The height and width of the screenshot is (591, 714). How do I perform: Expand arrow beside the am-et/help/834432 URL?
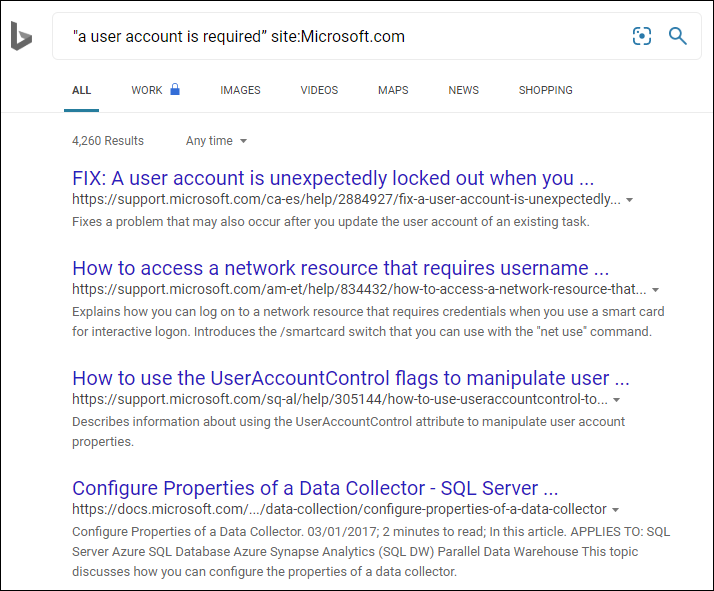pos(655,290)
